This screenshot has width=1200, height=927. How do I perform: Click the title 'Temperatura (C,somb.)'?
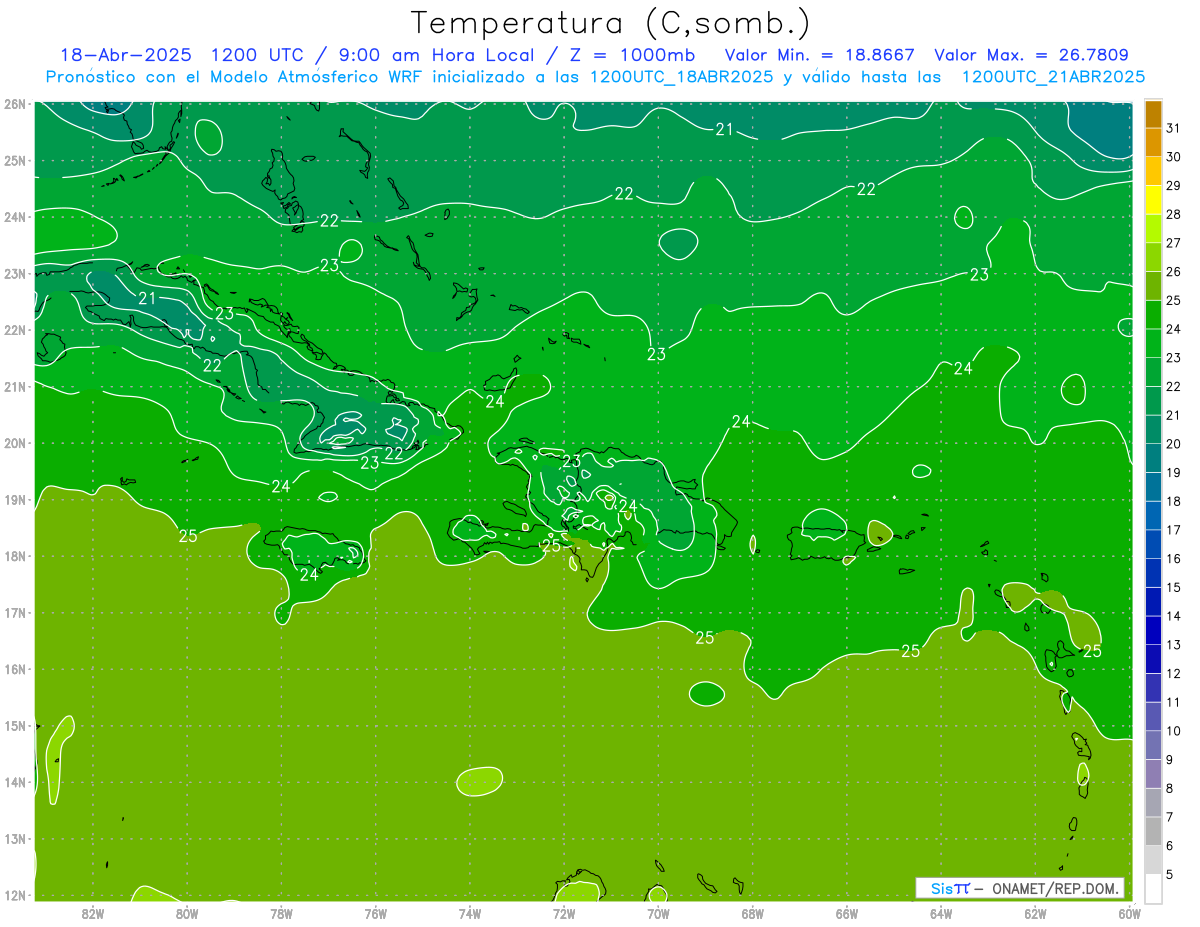pos(610,24)
